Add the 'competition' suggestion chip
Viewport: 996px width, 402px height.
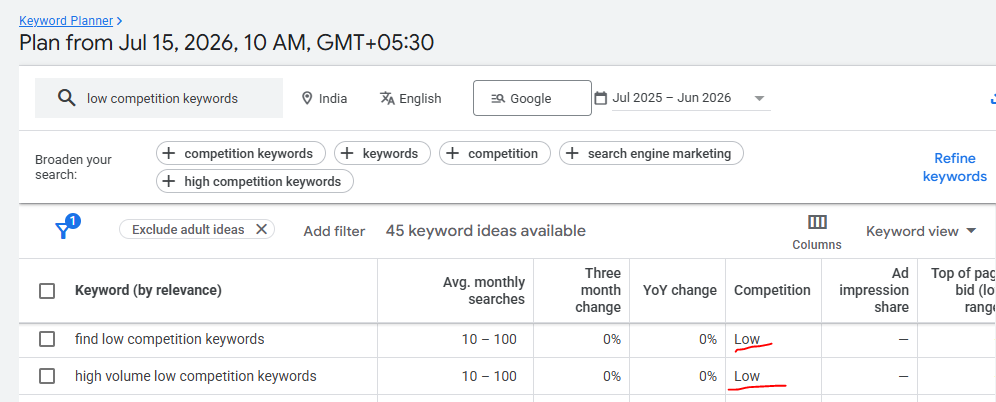[x=495, y=153]
